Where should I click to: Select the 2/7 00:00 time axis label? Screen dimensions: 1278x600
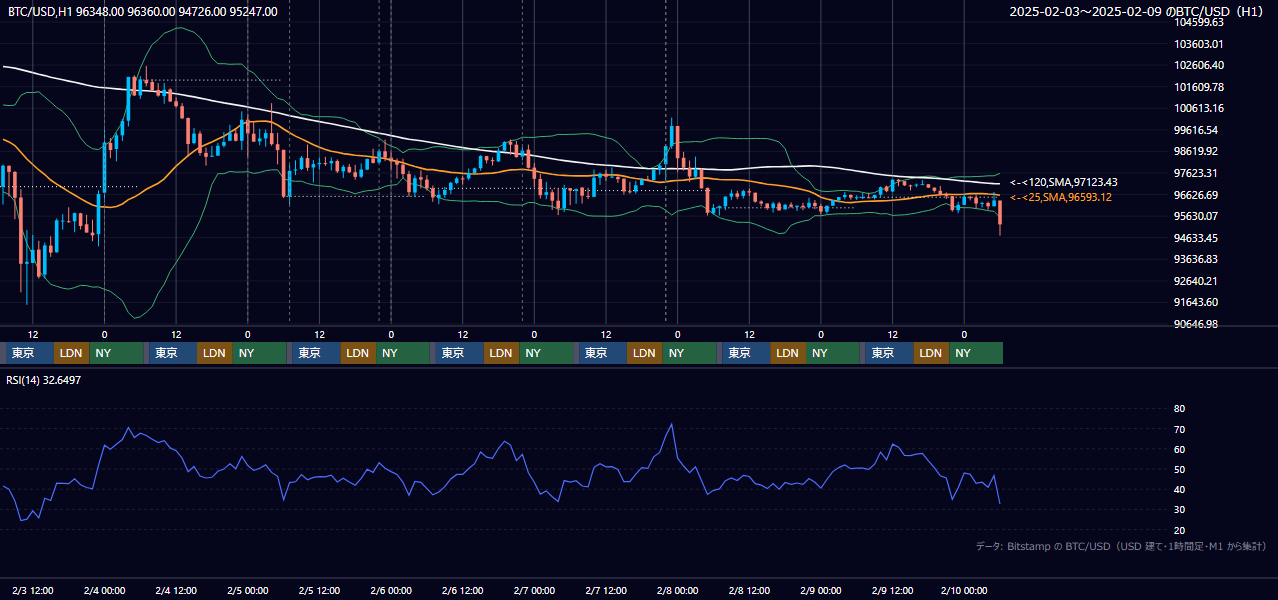tap(535, 591)
